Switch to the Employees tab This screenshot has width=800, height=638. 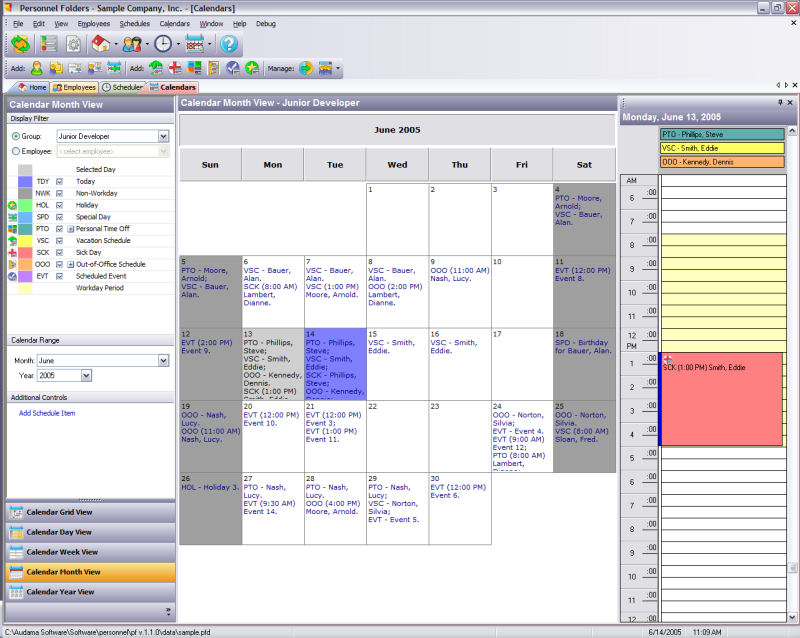75,88
